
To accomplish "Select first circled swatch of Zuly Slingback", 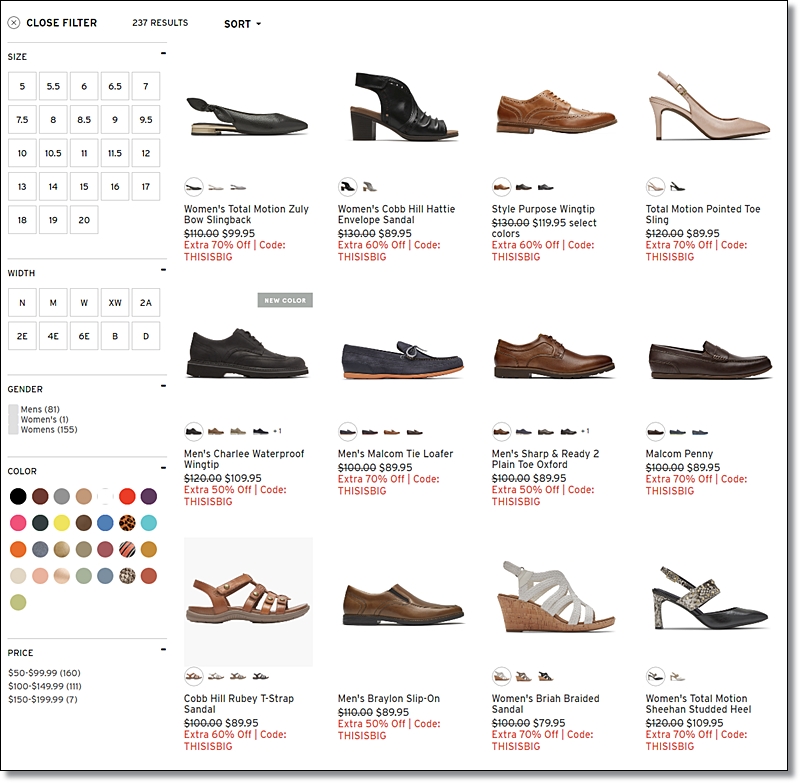I will coord(194,187).
